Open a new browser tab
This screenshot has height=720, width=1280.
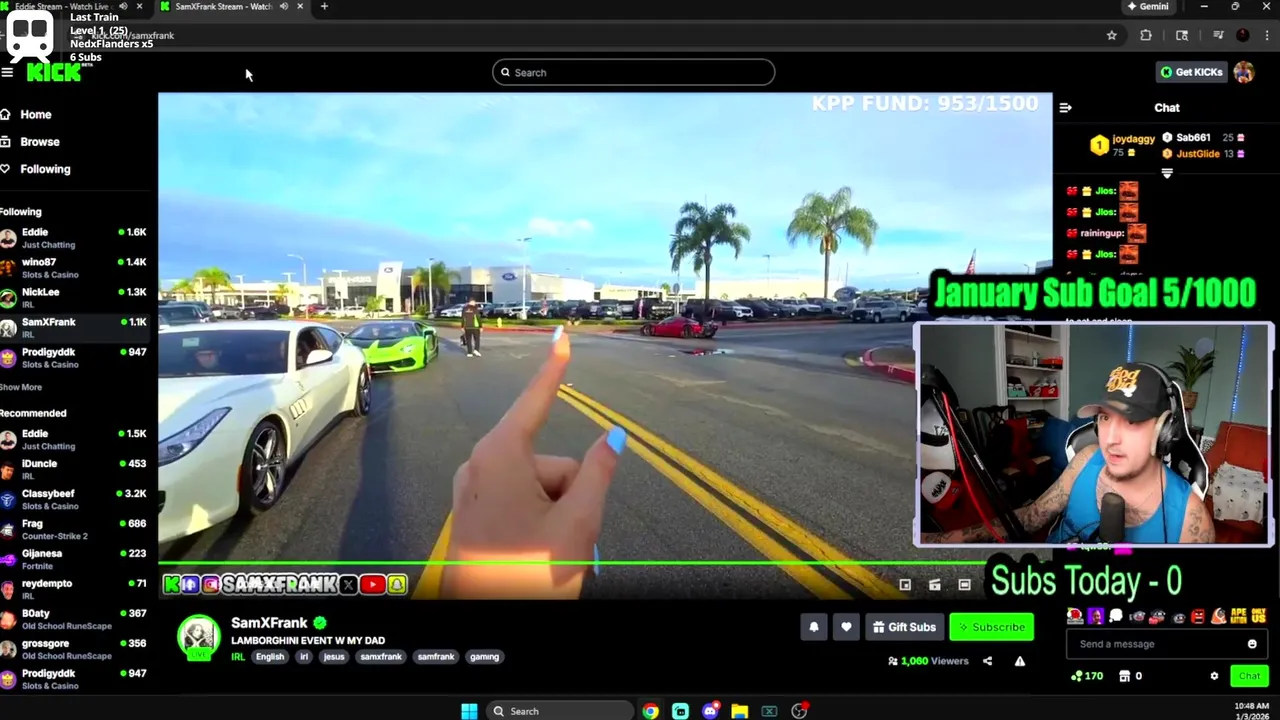[324, 6]
